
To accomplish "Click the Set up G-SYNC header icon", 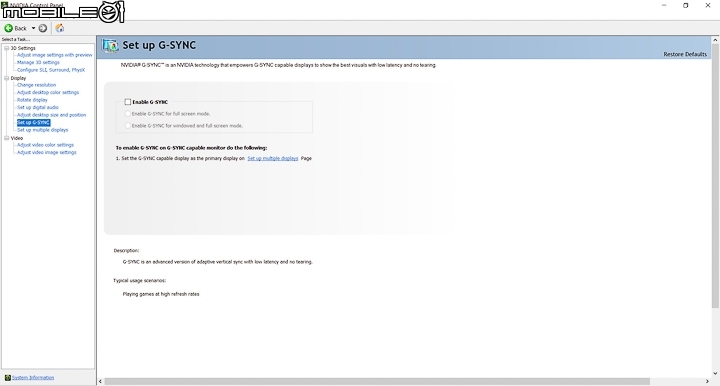I will click(x=110, y=45).
